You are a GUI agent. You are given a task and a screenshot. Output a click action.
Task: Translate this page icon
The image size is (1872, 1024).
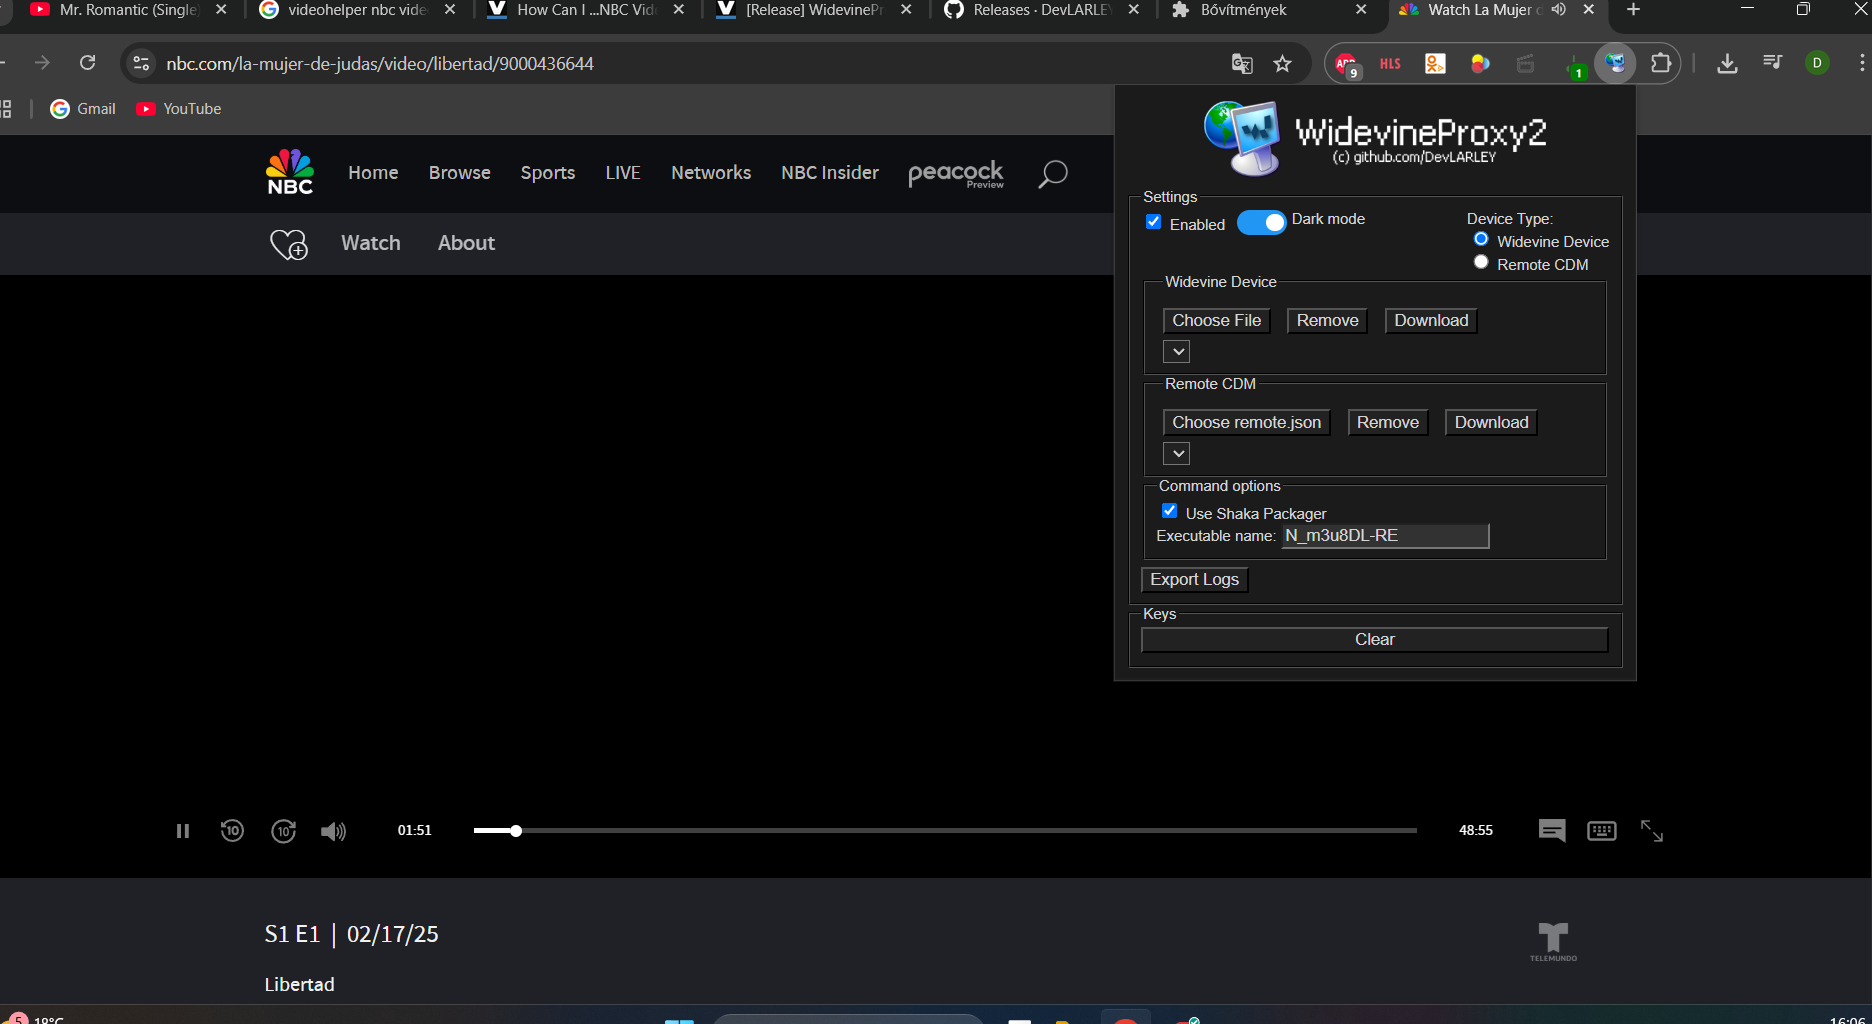1242,64
